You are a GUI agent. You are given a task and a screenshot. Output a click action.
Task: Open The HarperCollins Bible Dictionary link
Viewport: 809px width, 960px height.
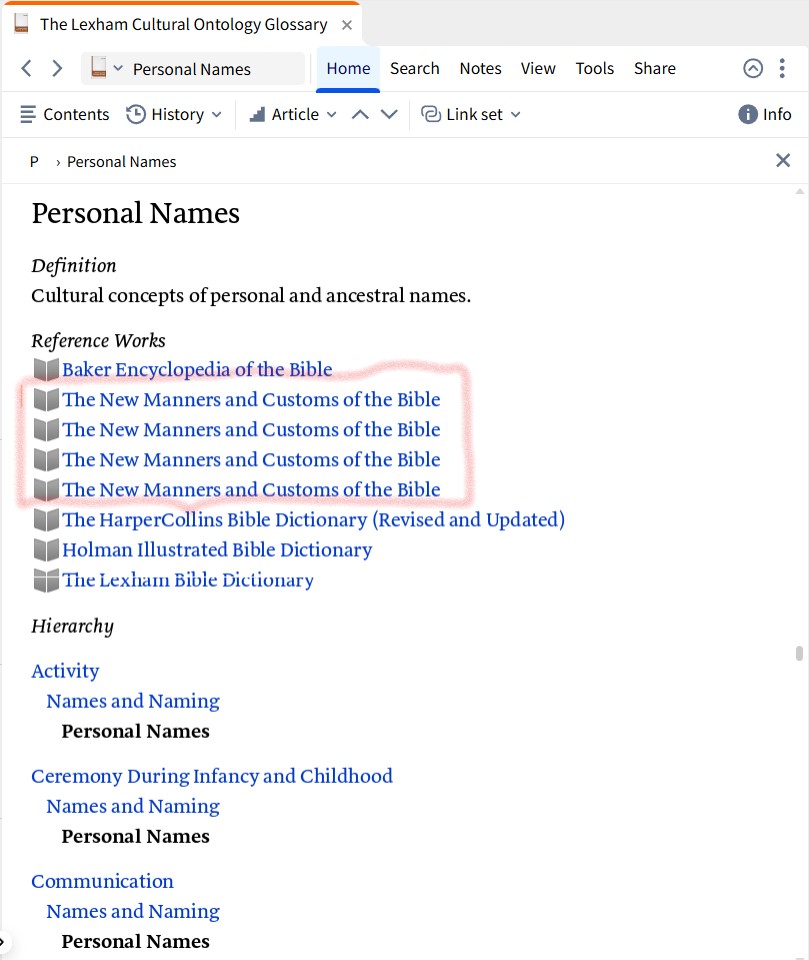(313, 519)
